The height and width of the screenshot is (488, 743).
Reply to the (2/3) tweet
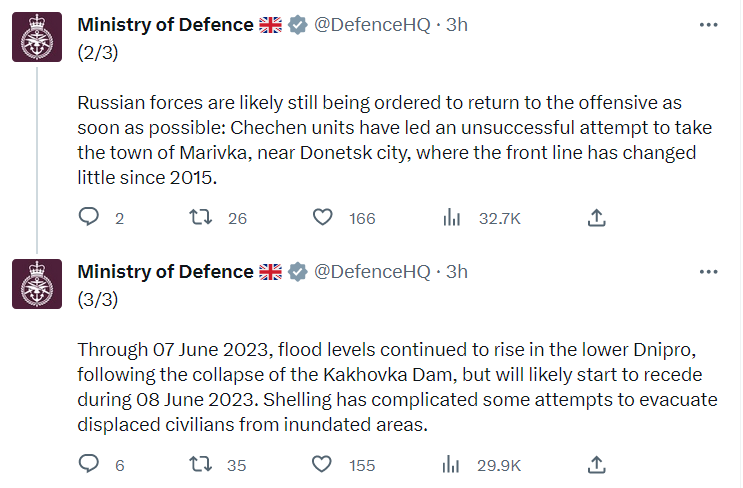point(88,217)
